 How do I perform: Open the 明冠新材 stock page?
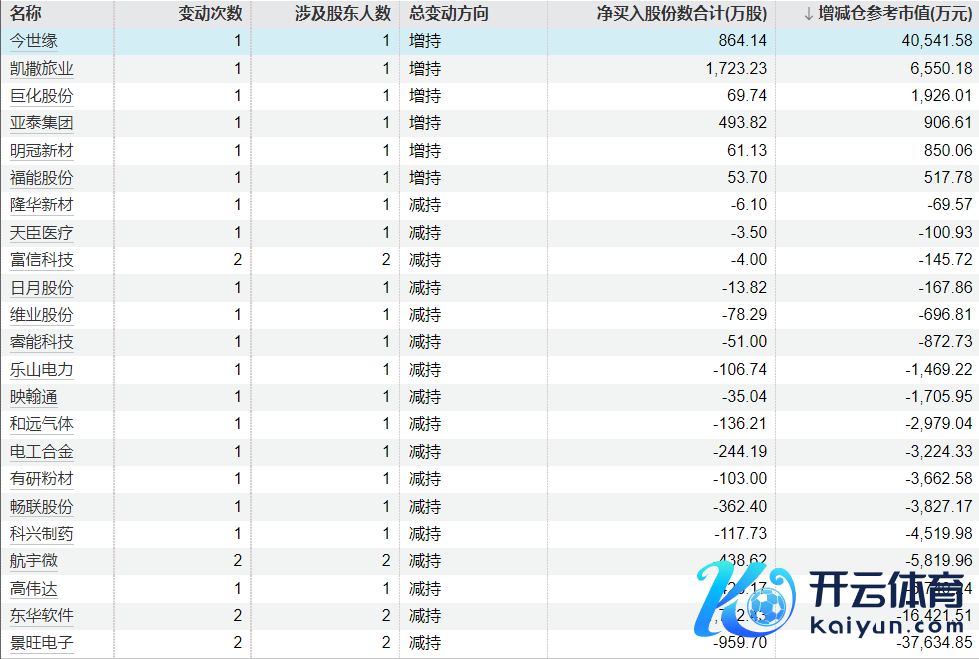[x=41, y=151]
